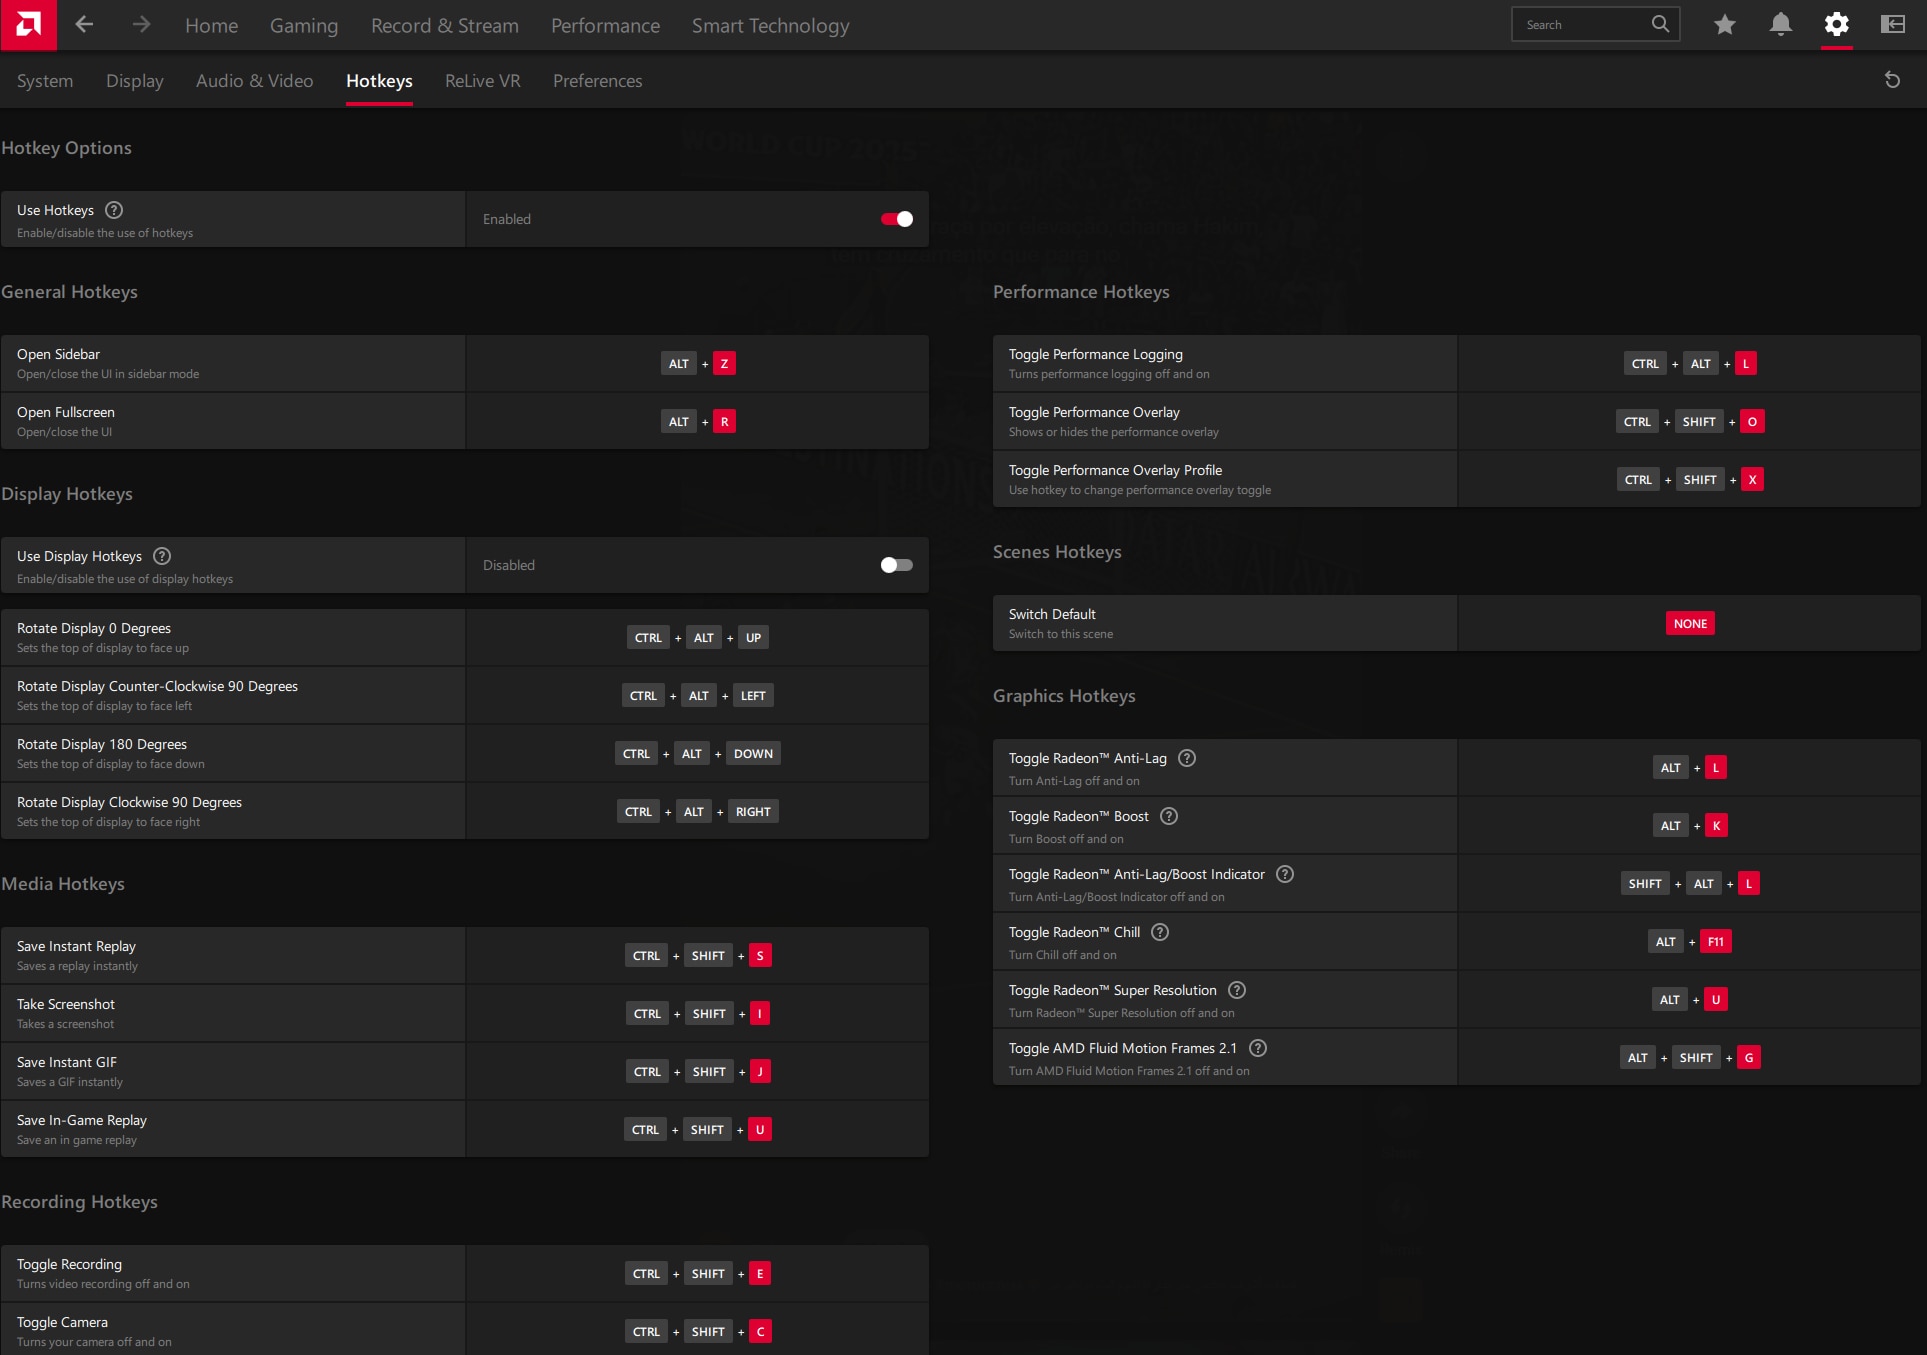Click the 'Toggle Recording' label
This screenshot has height=1355, width=1927.
(69, 1264)
